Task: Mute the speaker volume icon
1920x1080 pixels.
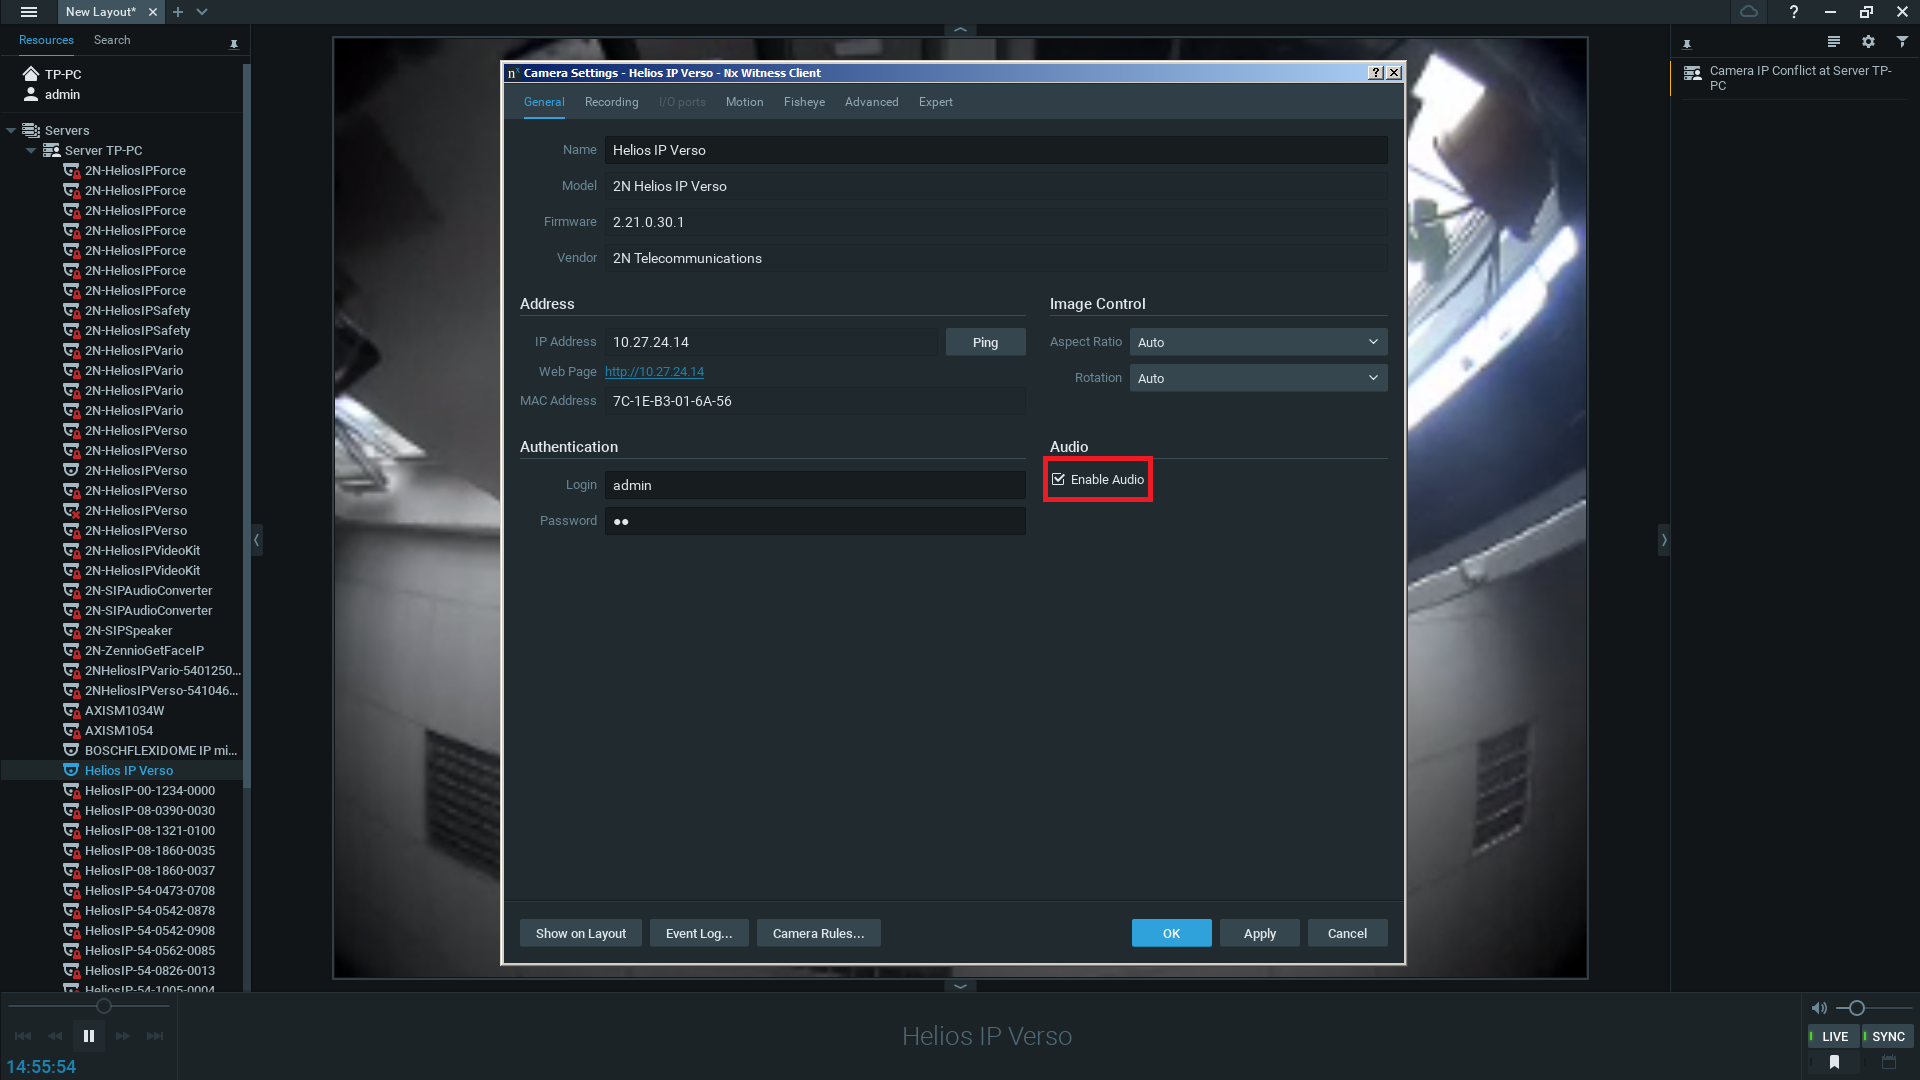Action: 1819,1008
